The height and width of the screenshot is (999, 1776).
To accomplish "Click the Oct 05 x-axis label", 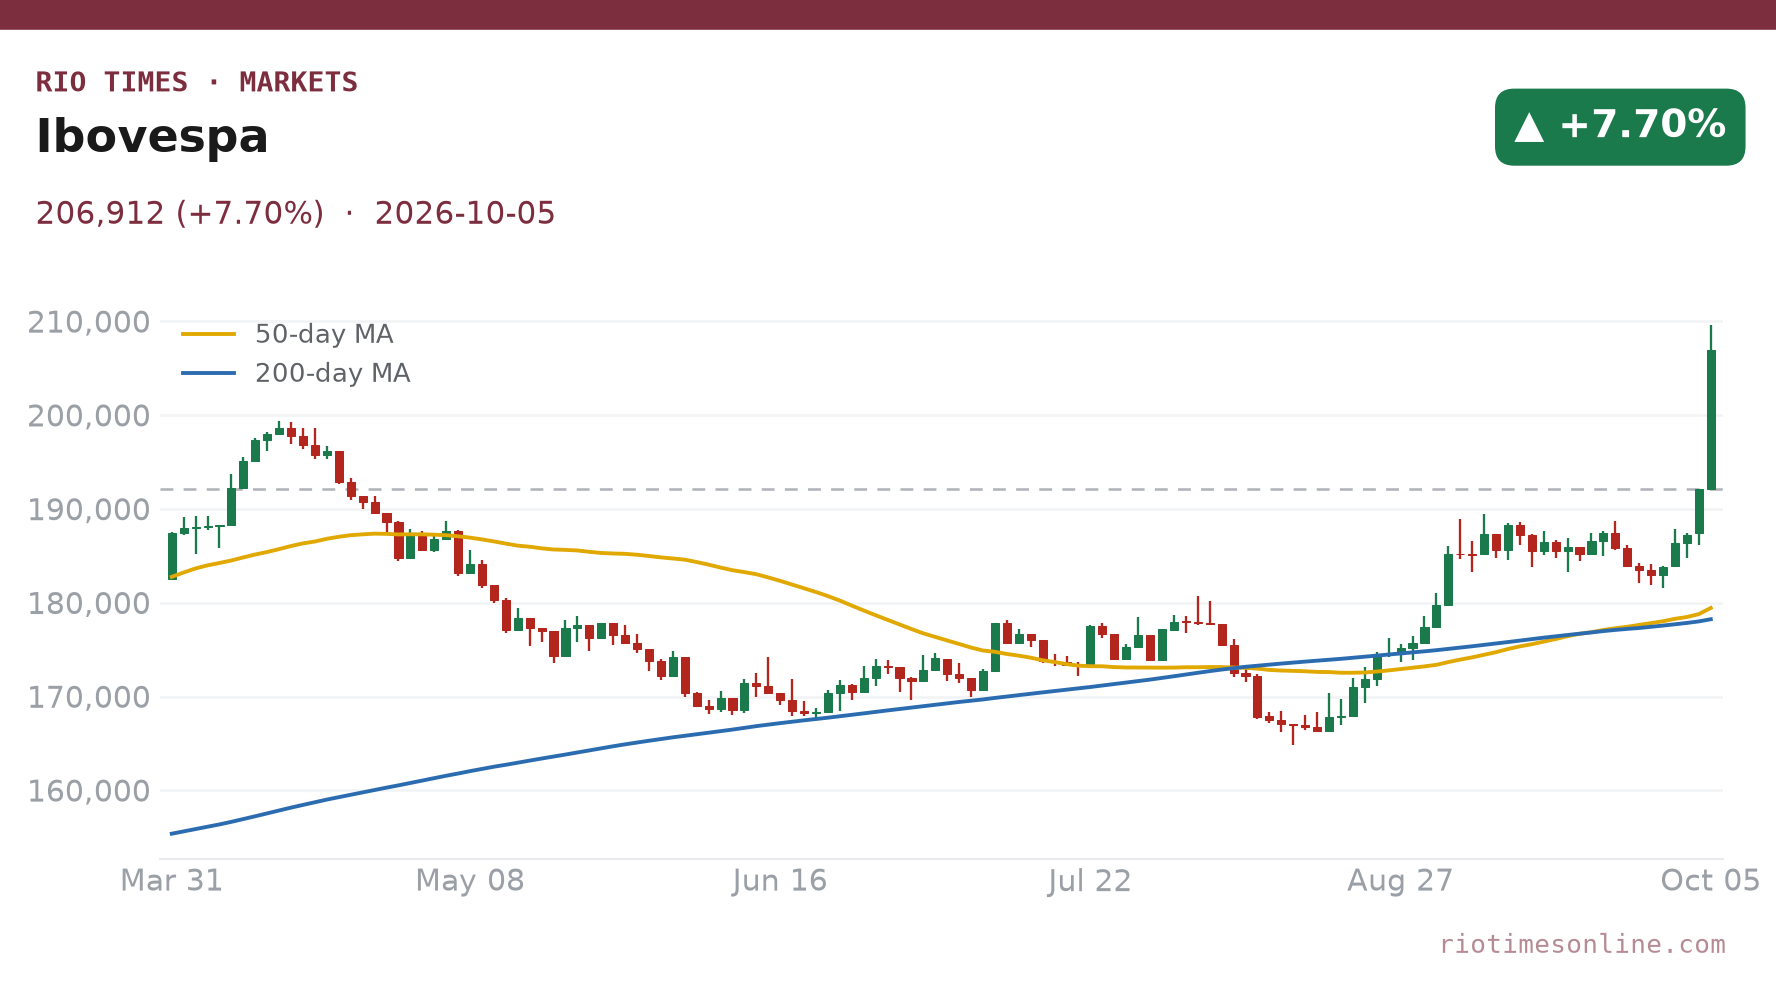I will [x=1710, y=881].
